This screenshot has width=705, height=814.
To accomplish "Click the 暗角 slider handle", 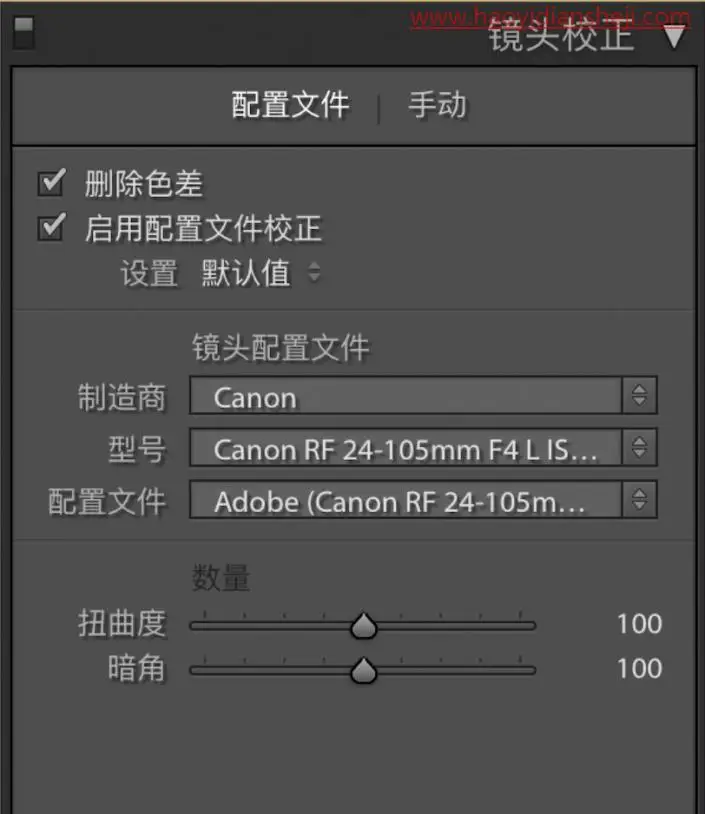I will tap(364, 670).
